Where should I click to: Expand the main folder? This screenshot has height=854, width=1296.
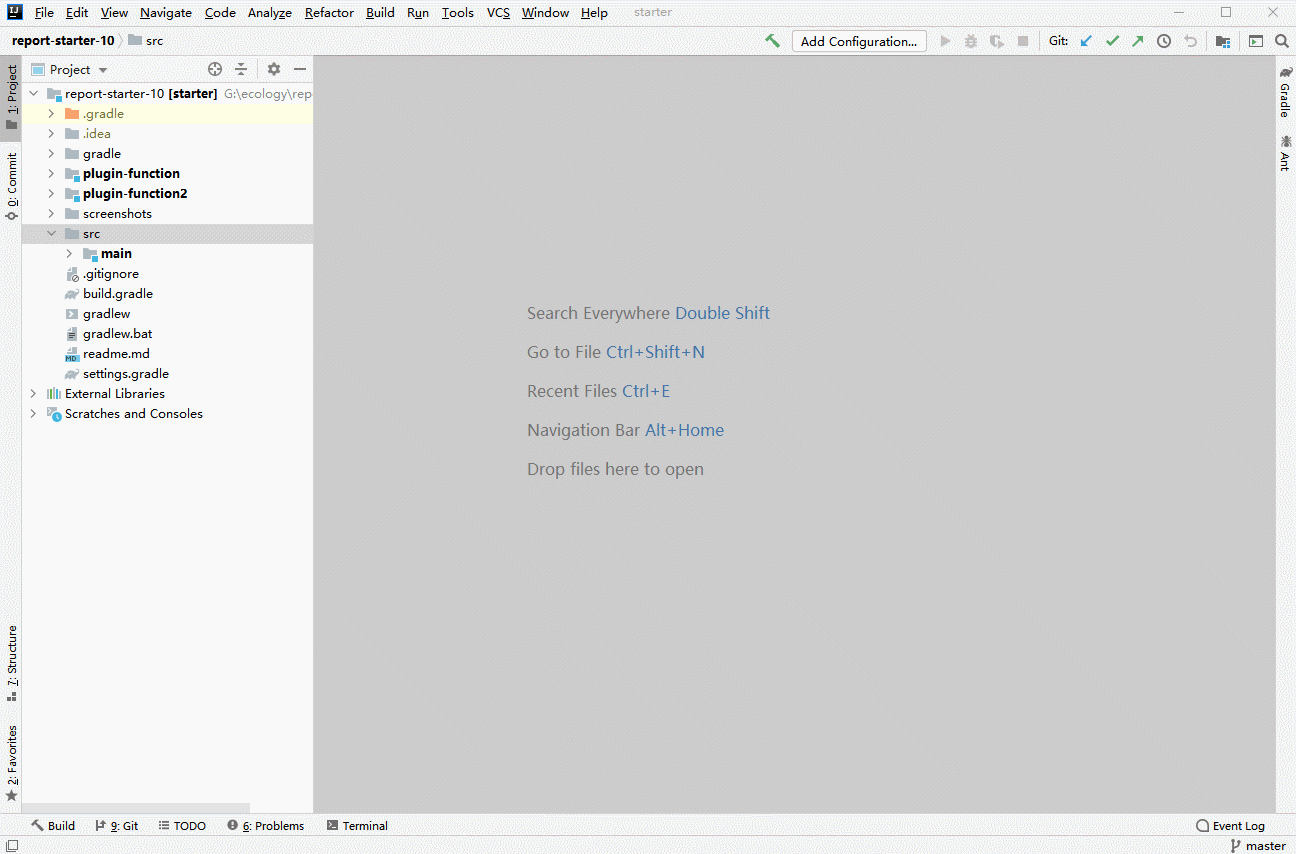coord(69,253)
